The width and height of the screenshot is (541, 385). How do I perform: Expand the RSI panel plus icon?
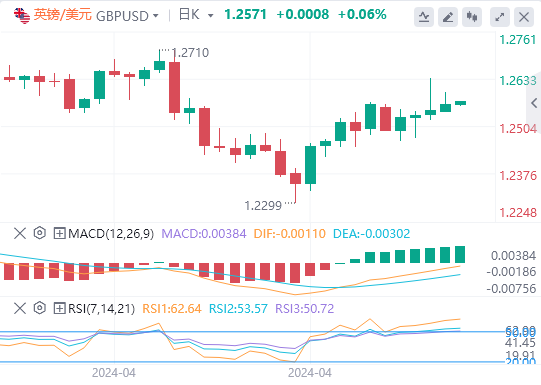[x=59, y=308]
